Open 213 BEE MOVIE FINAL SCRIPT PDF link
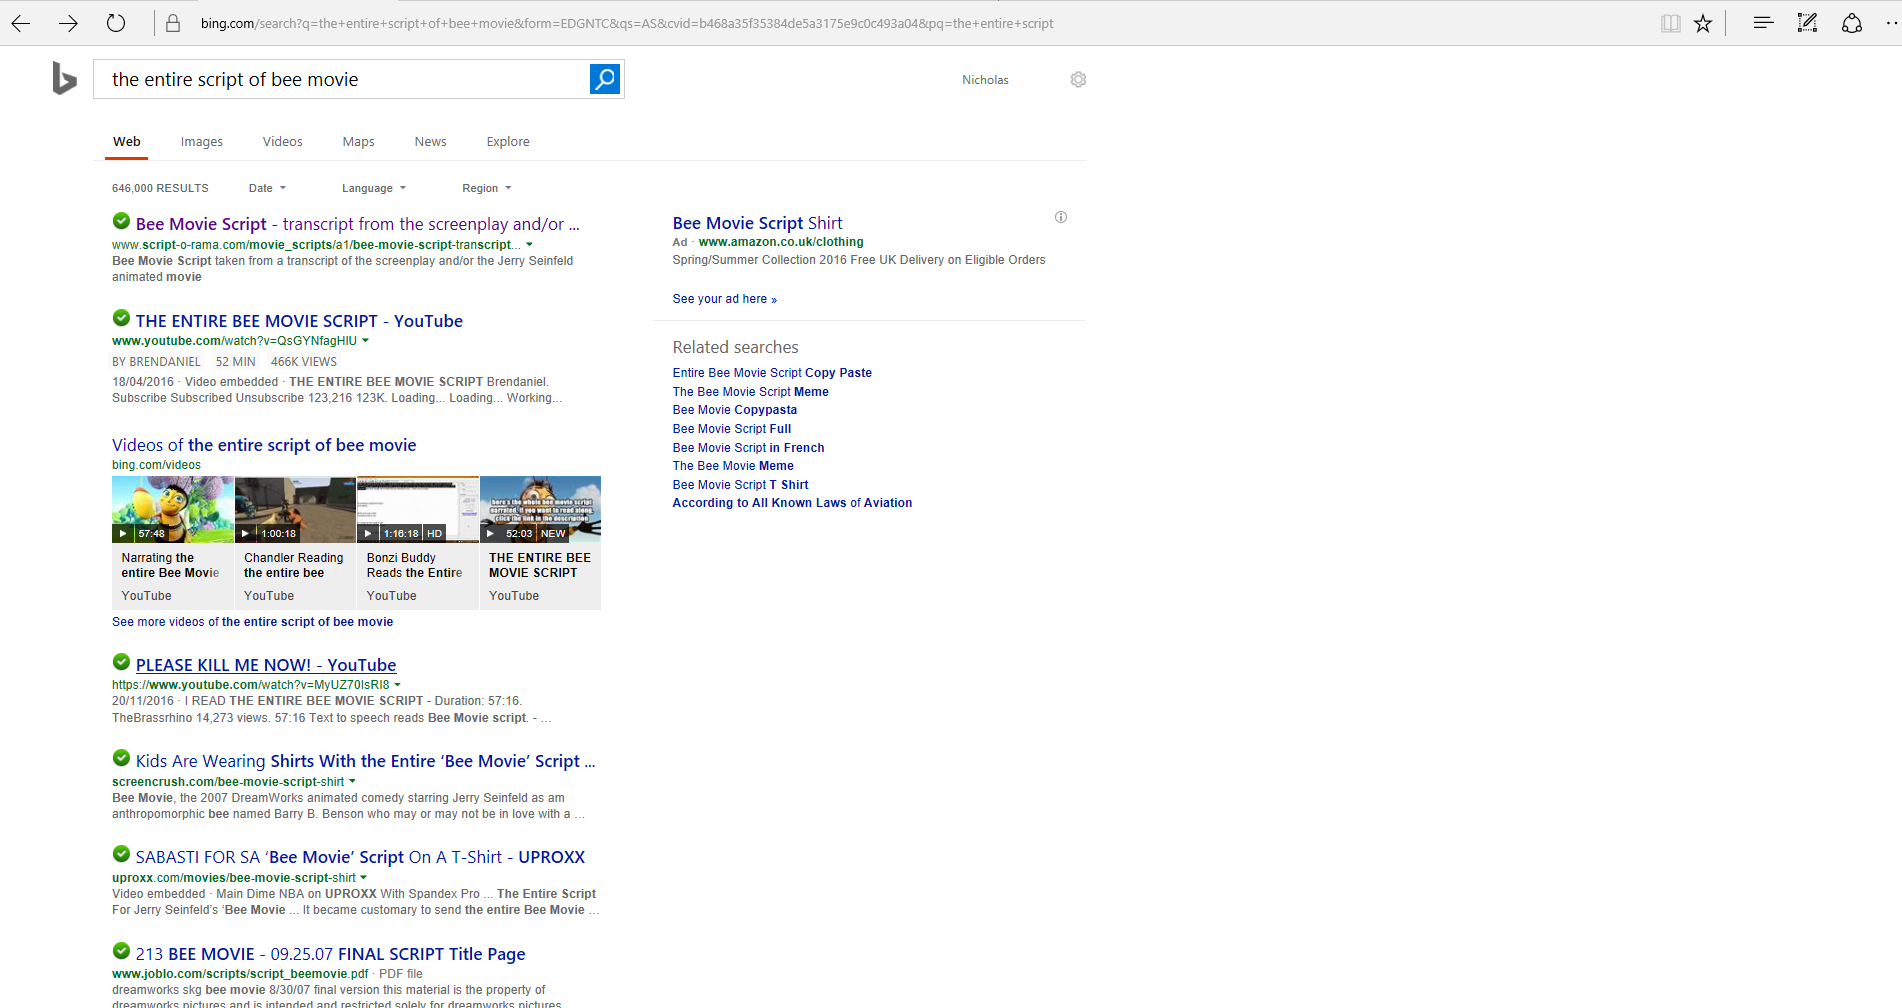The width and height of the screenshot is (1902, 1008). [330, 954]
